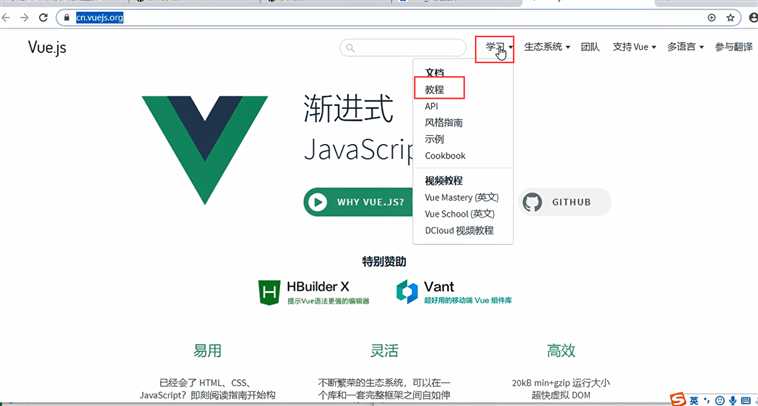Viewport: 758px width, 406px height.
Task: Click the browser forward arrow
Action: pyautogui.click(x=24, y=18)
